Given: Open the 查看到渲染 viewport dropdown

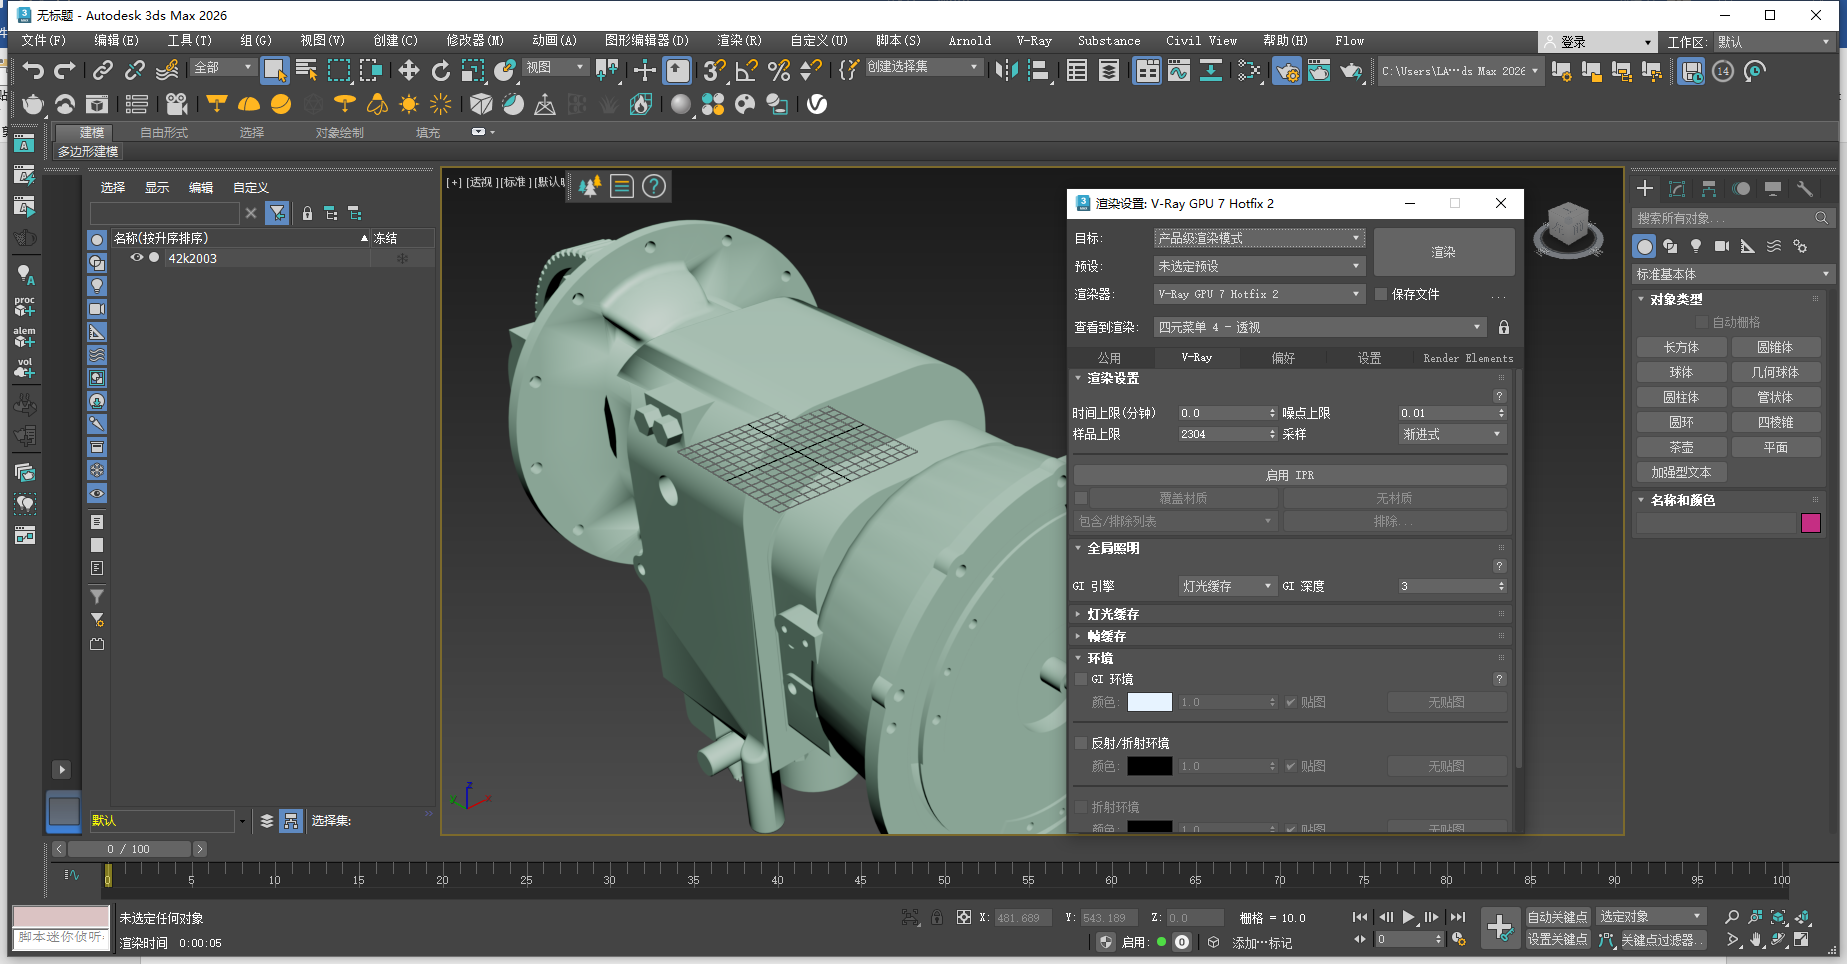Looking at the screenshot, I should coord(1320,327).
